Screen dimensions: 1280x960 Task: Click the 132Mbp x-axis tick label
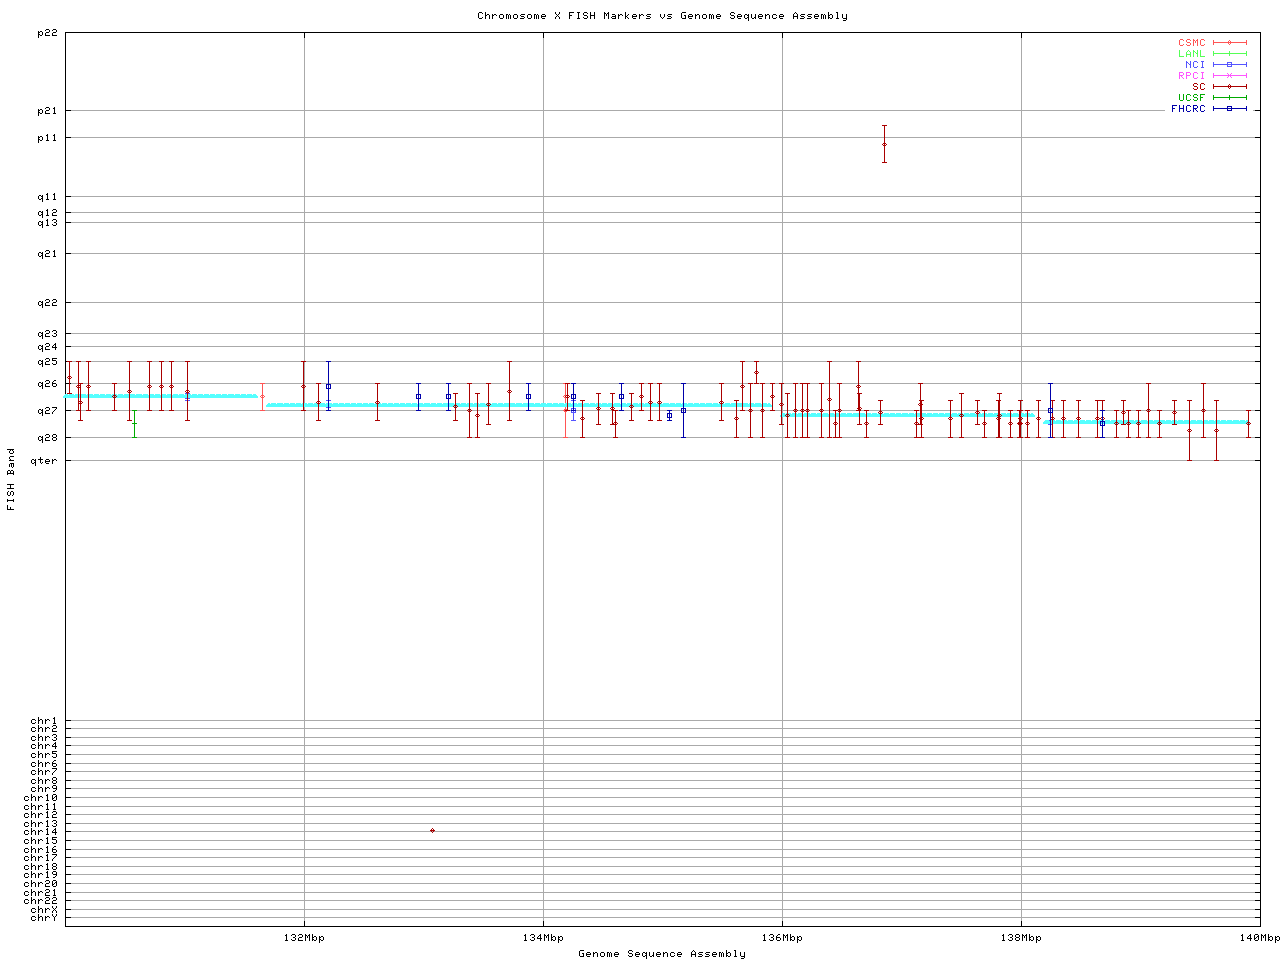tap(304, 938)
